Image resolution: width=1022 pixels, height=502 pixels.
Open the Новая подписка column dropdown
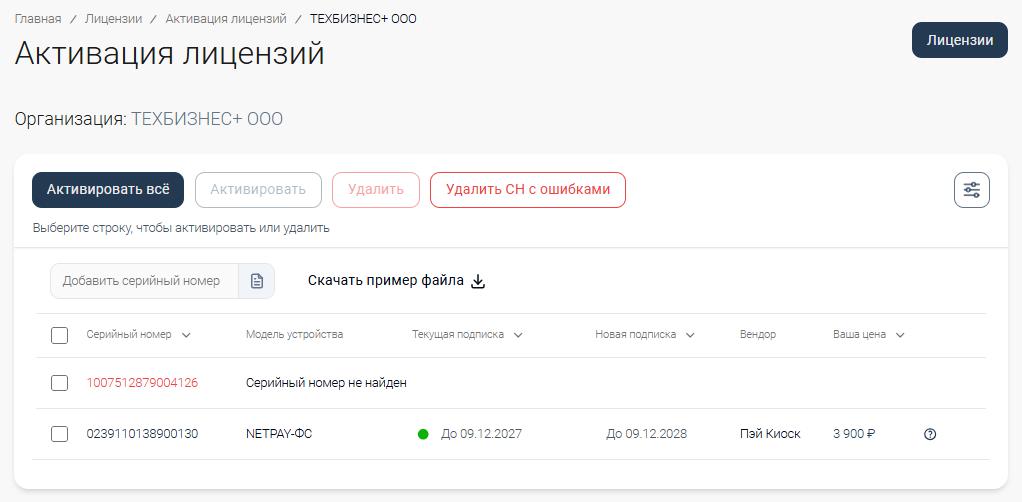tap(690, 335)
